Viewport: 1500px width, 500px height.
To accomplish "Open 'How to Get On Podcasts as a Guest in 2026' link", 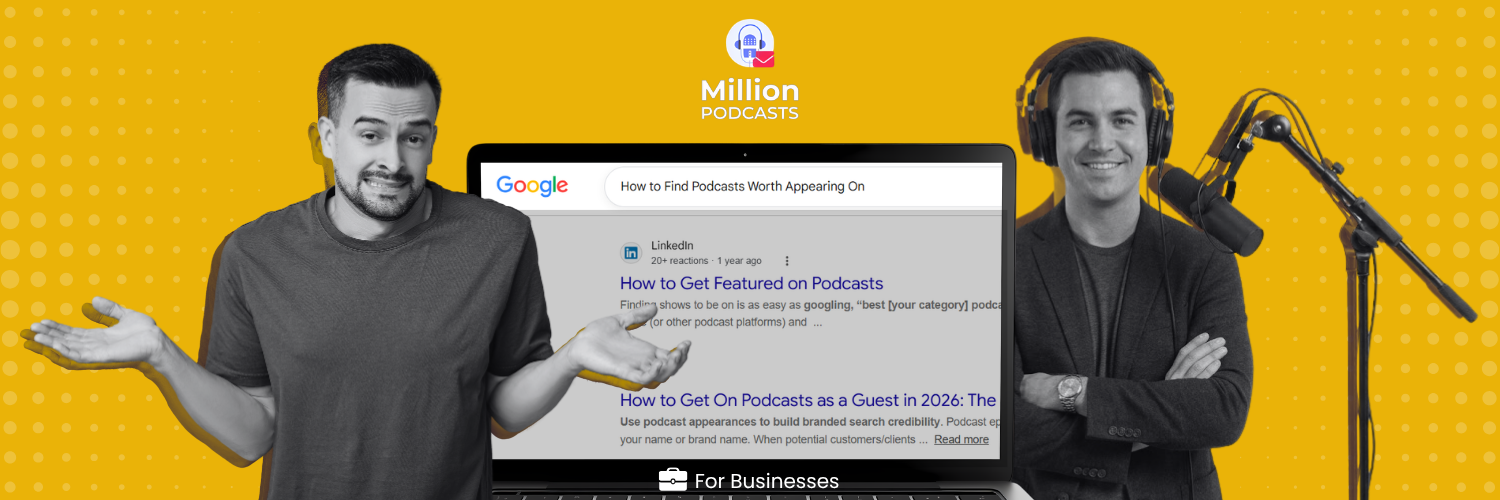I will tap(809, 400).
